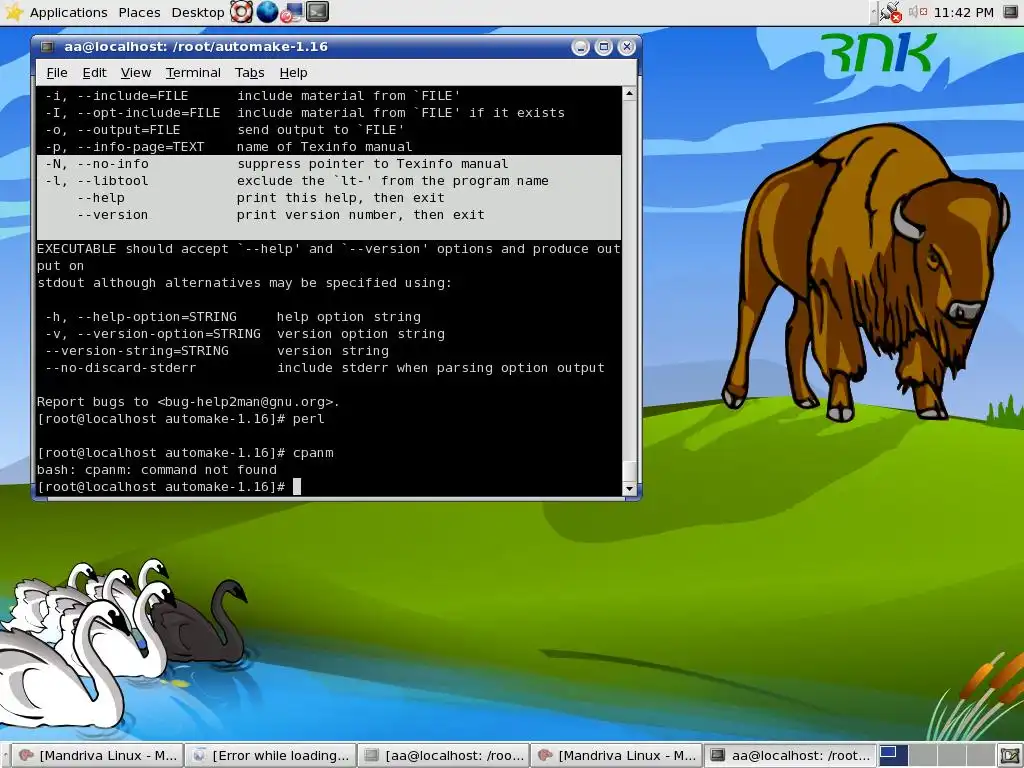The height and width of the screenshot is (768, 1024).
Task: Click the '--output=FILE' option text
Action: tap(129, 130)
